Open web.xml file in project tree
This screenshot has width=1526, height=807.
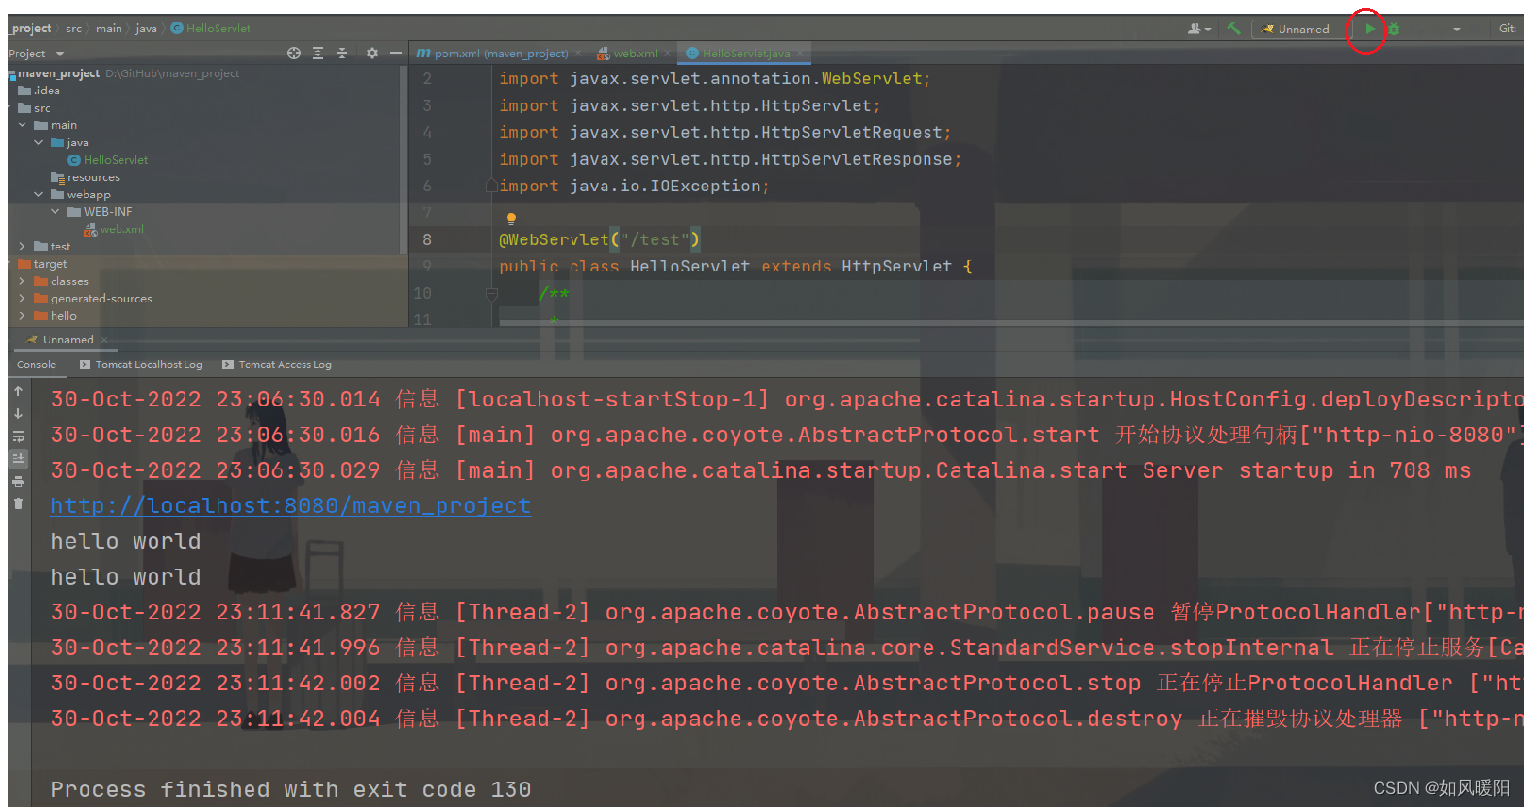pyautogui.click(x=114, y=229)
